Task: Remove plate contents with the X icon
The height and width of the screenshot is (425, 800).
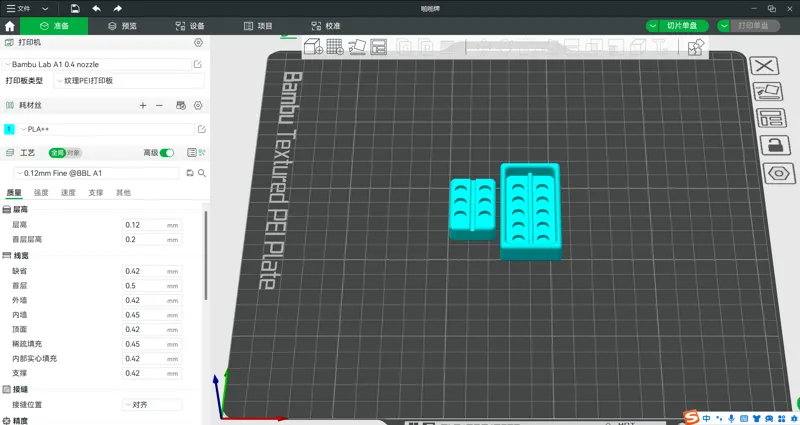Action: point(764,66)
